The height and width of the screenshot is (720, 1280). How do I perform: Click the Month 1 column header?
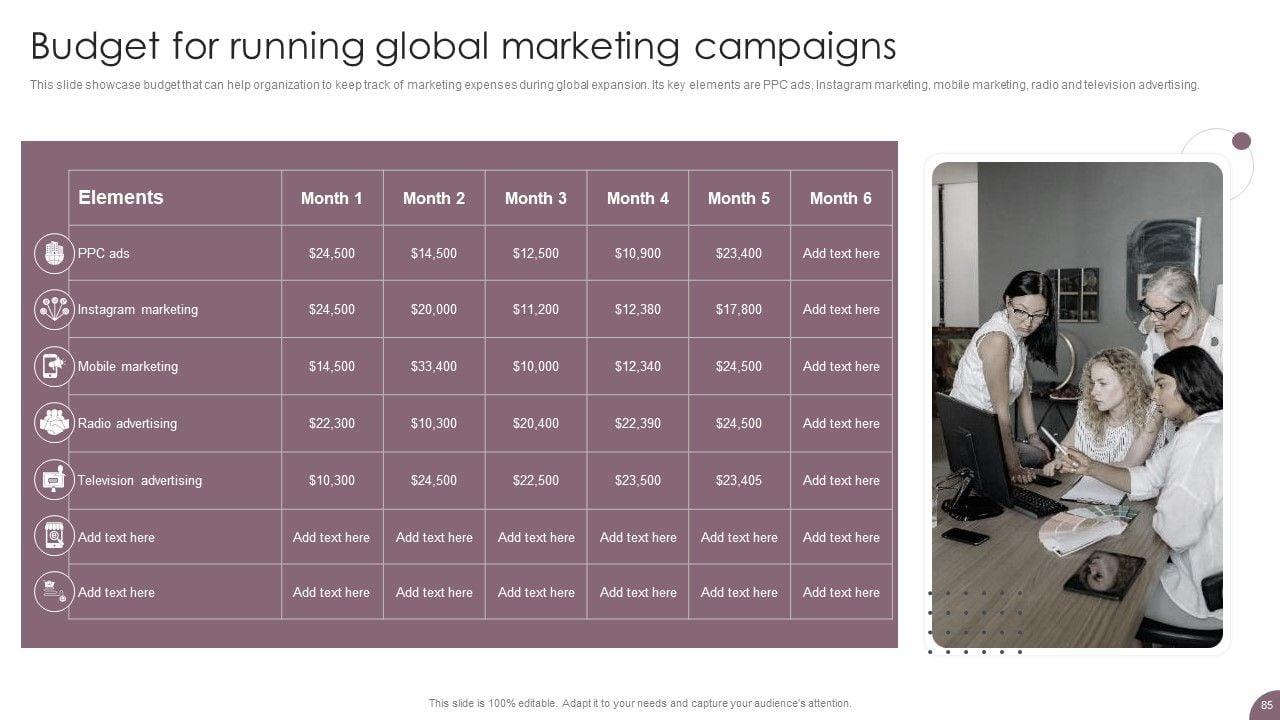click(332, 198)
